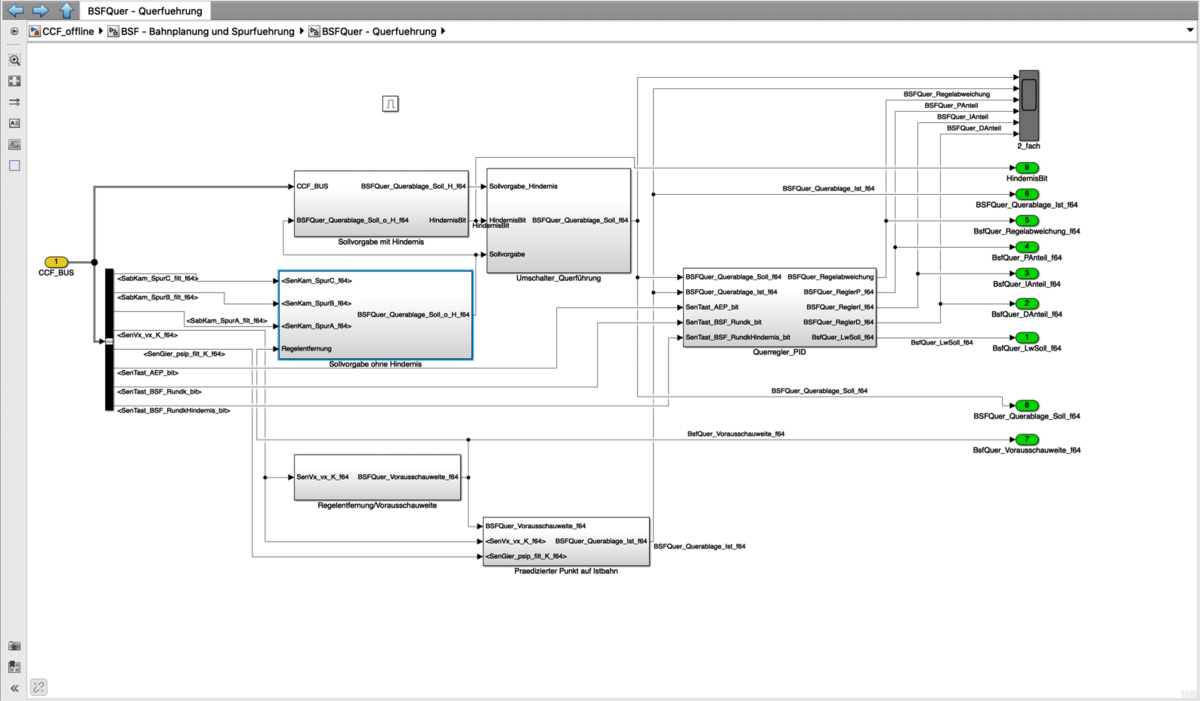
Task: Select the Zoom In tool
Action: point(14,60)
